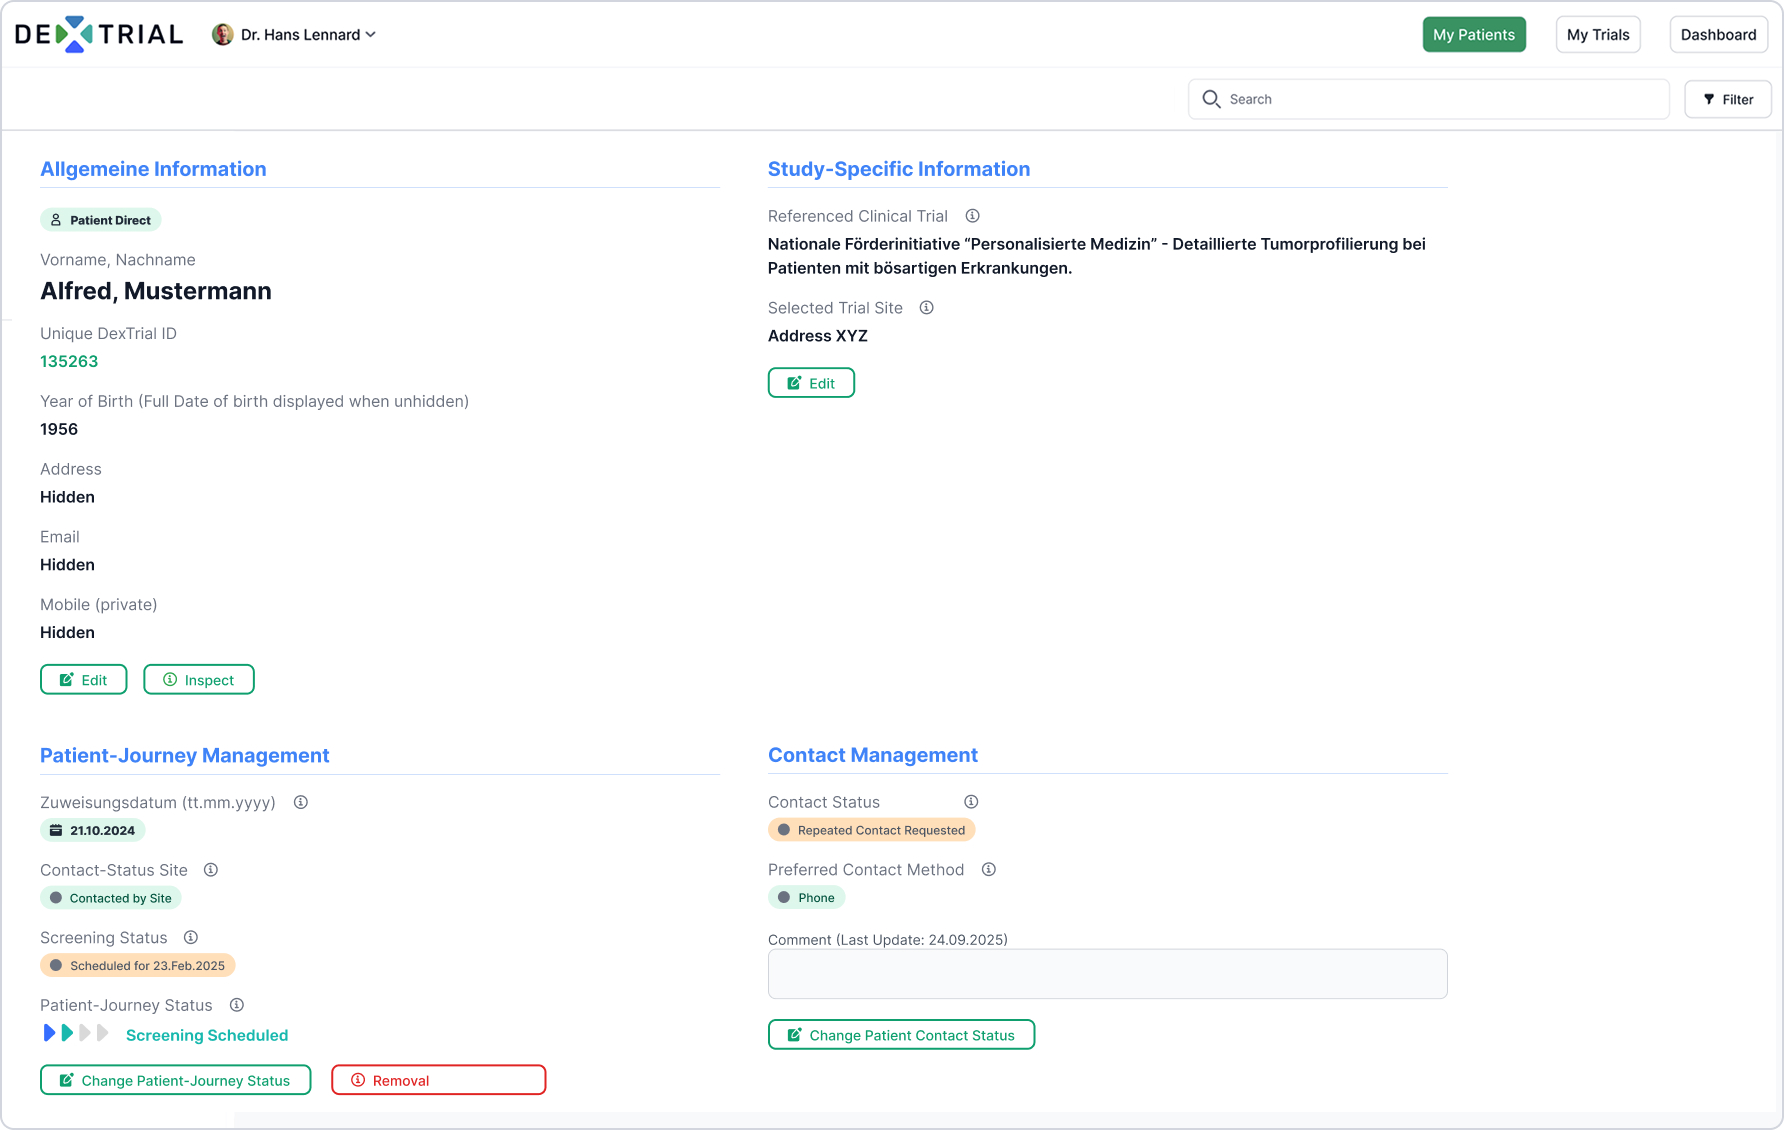Switch to My Trials tab
This screenshot has height=1130, width=1784.
(1597, 35)
